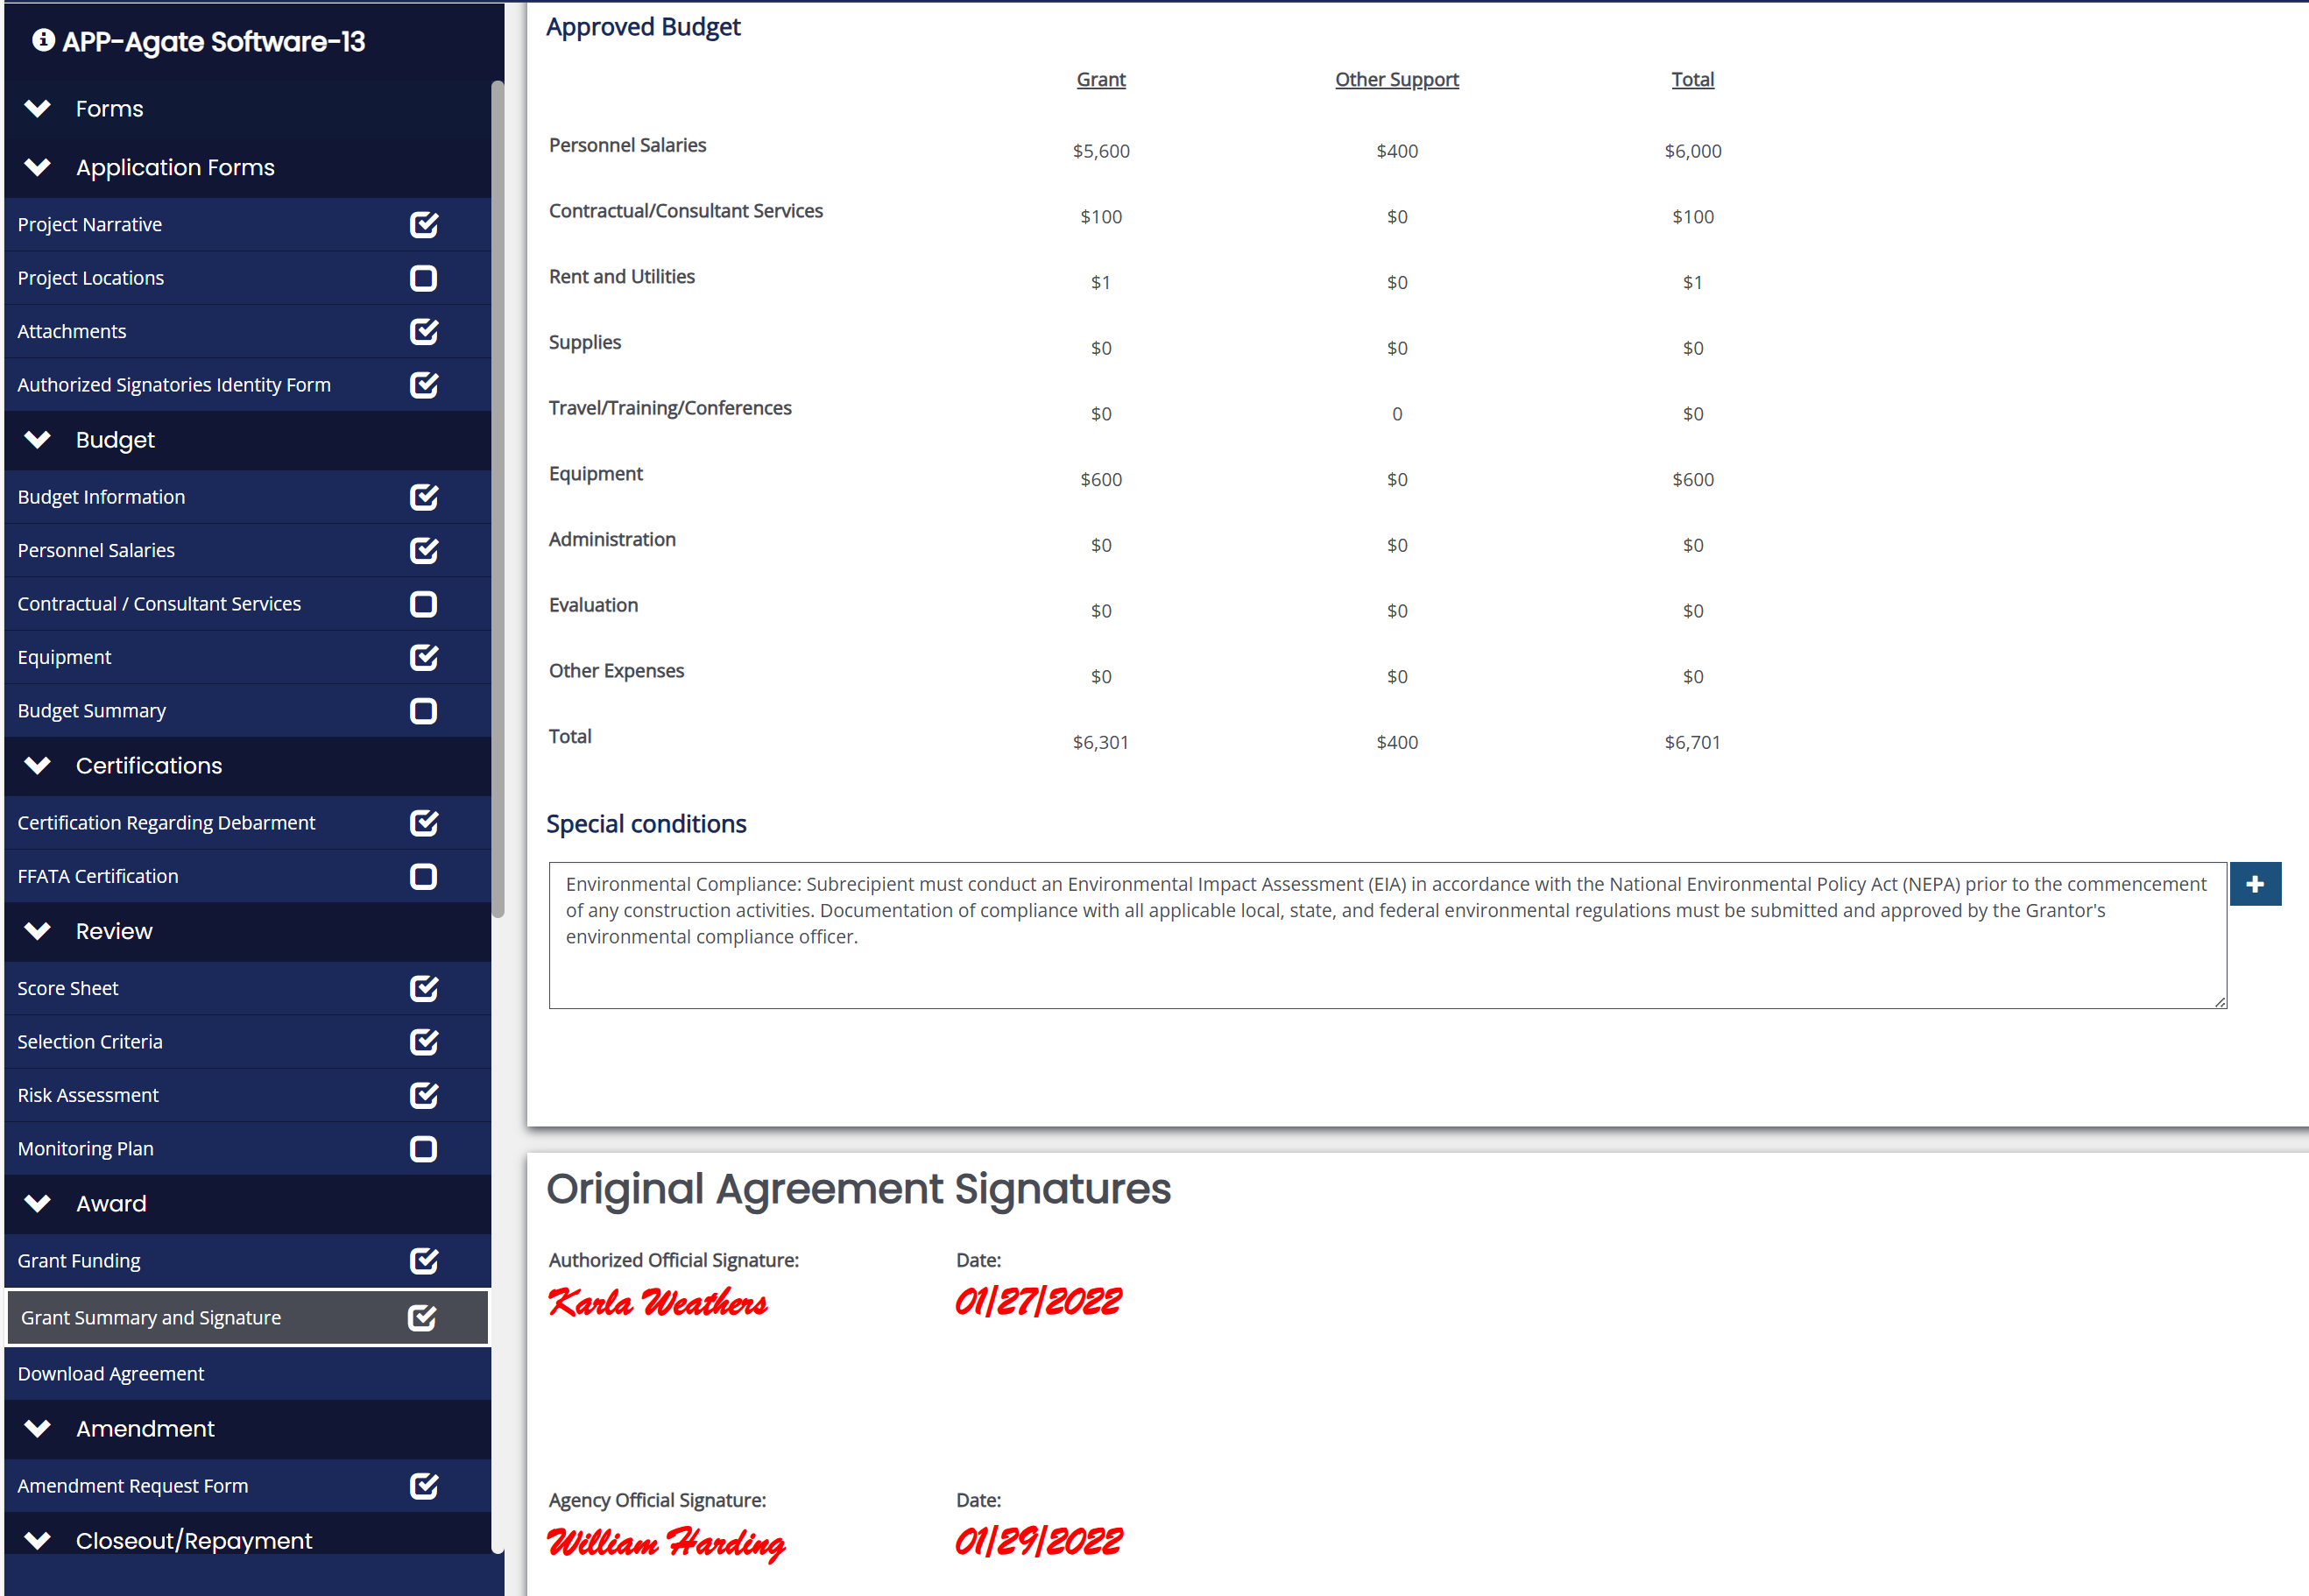Collapse the Certifications section
The width and height of the screenshot is (2309, 1596).
(38, 765)
